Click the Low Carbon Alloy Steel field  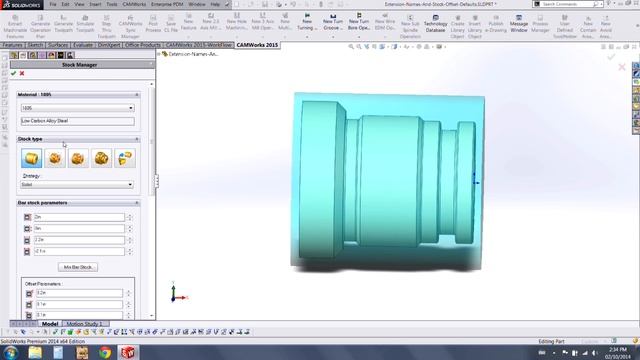pos(78,121)
